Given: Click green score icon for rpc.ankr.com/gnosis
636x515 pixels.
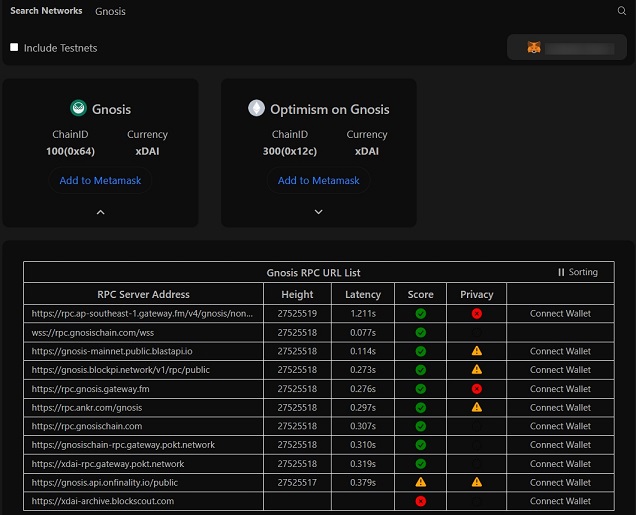Looking at the screenshot, I should pos(421,407).
